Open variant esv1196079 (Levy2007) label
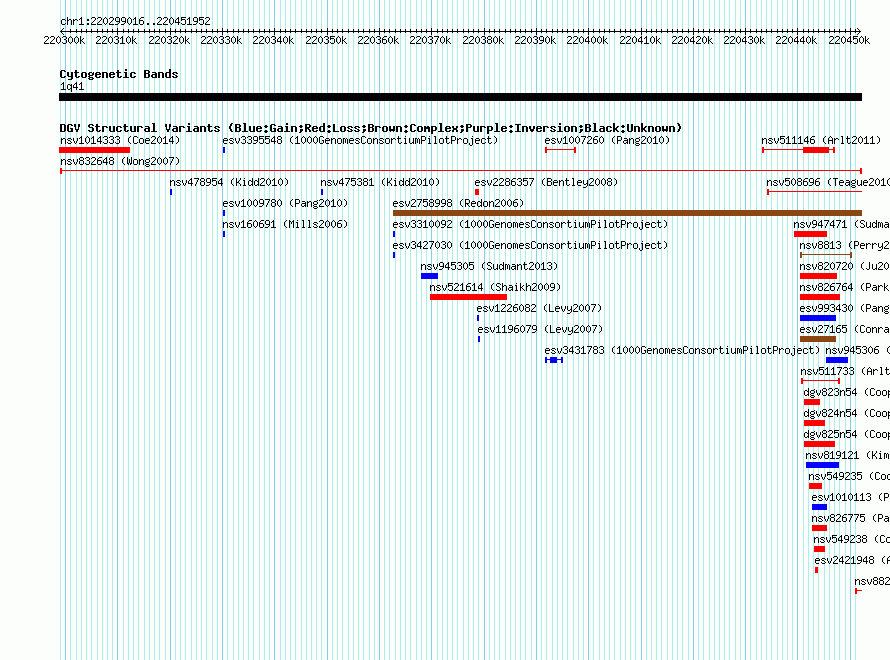This screenshot has width=890, height=660. 540,329
